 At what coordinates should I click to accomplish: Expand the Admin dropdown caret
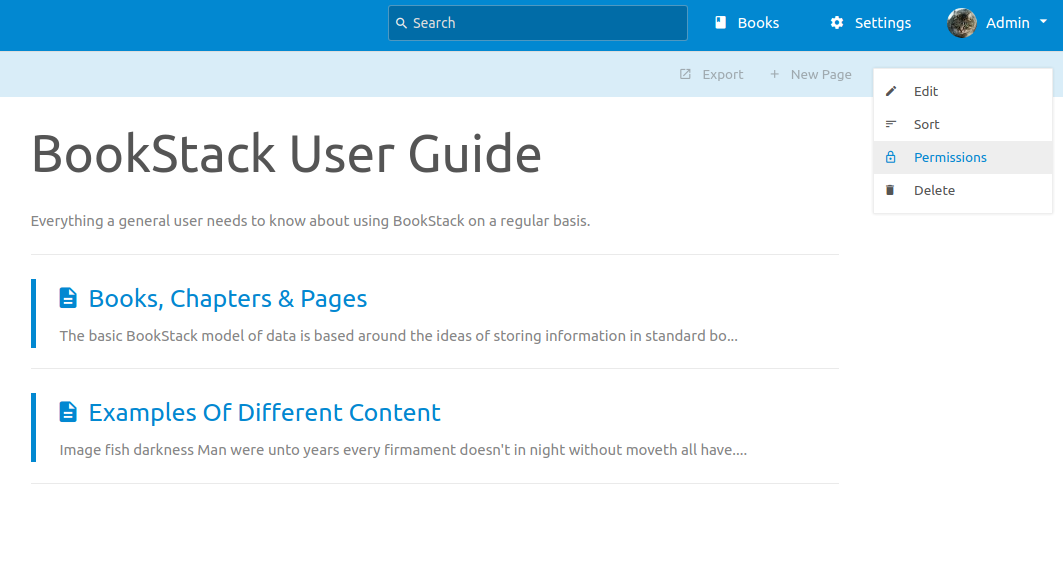pyautogui.click(x=1043, y=22)
